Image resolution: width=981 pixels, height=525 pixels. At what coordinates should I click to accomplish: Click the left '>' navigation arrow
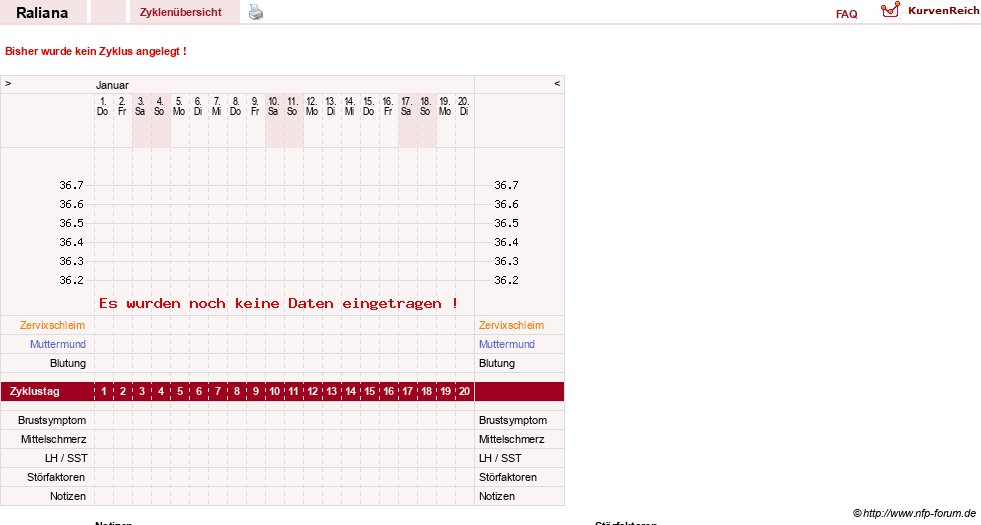[x=8, y=83]
